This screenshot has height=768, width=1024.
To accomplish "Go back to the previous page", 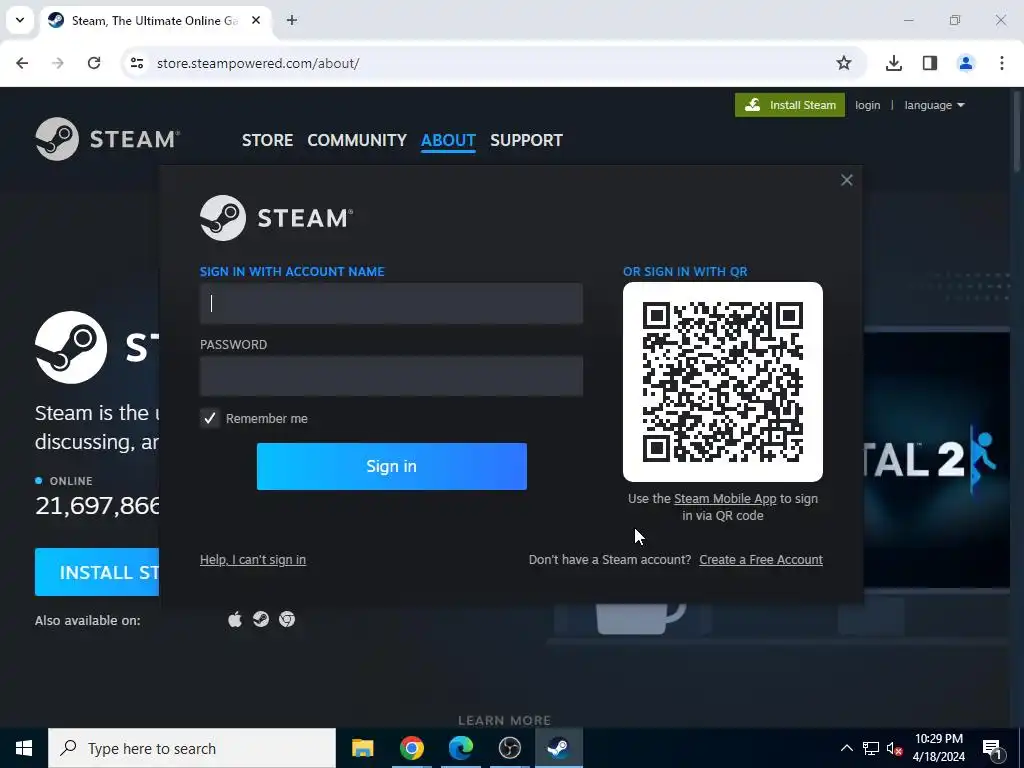I will (22, 63).
